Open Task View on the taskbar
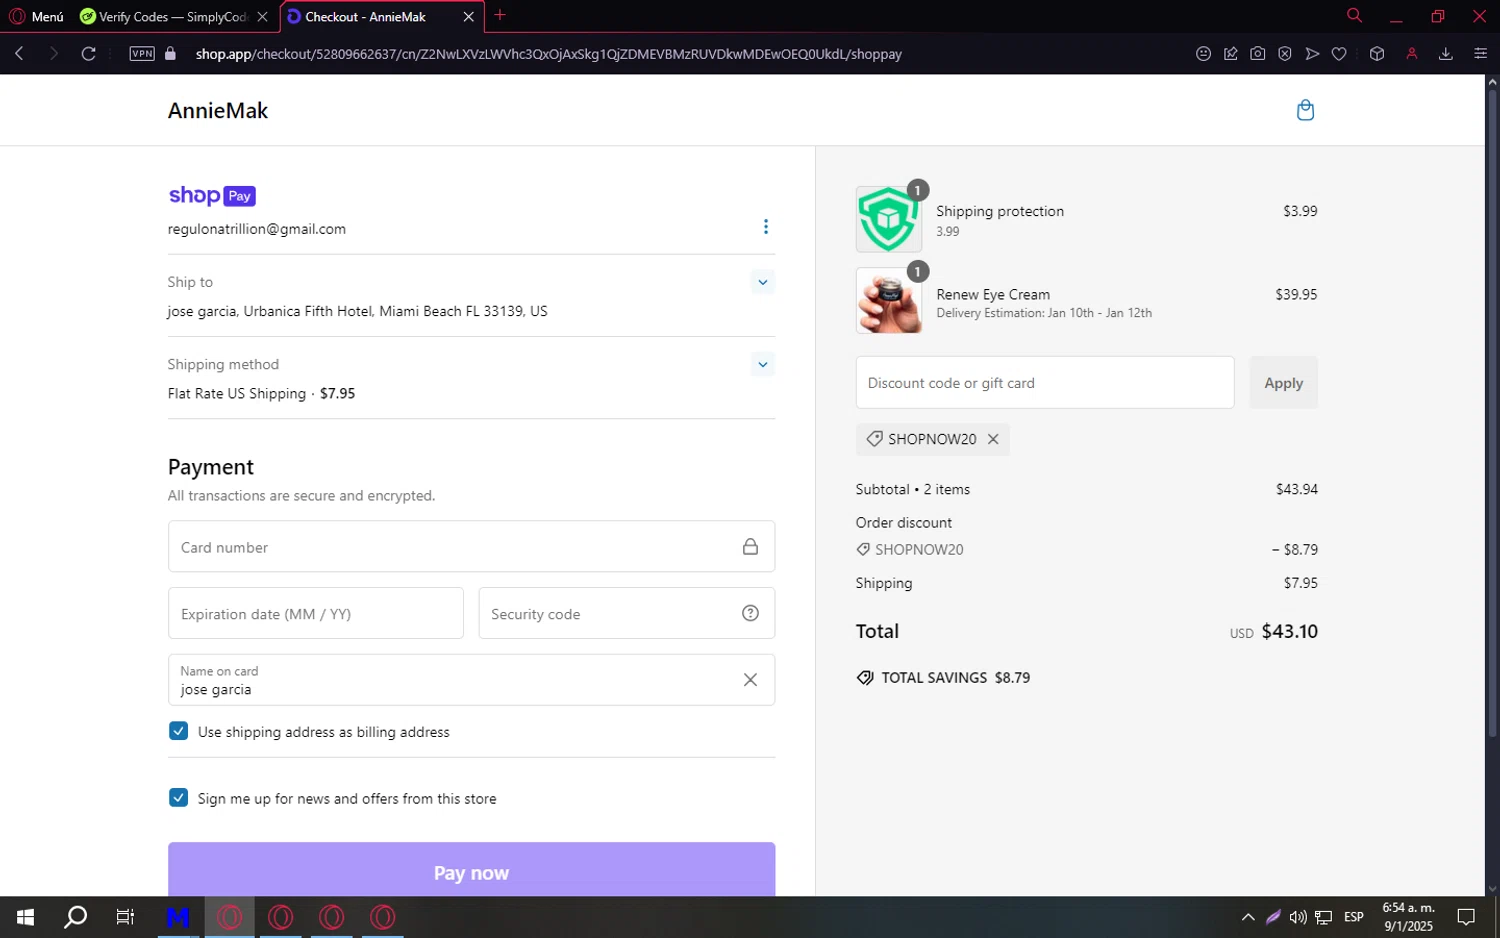This screenshot has width=1500, height=938. point(125,917)
